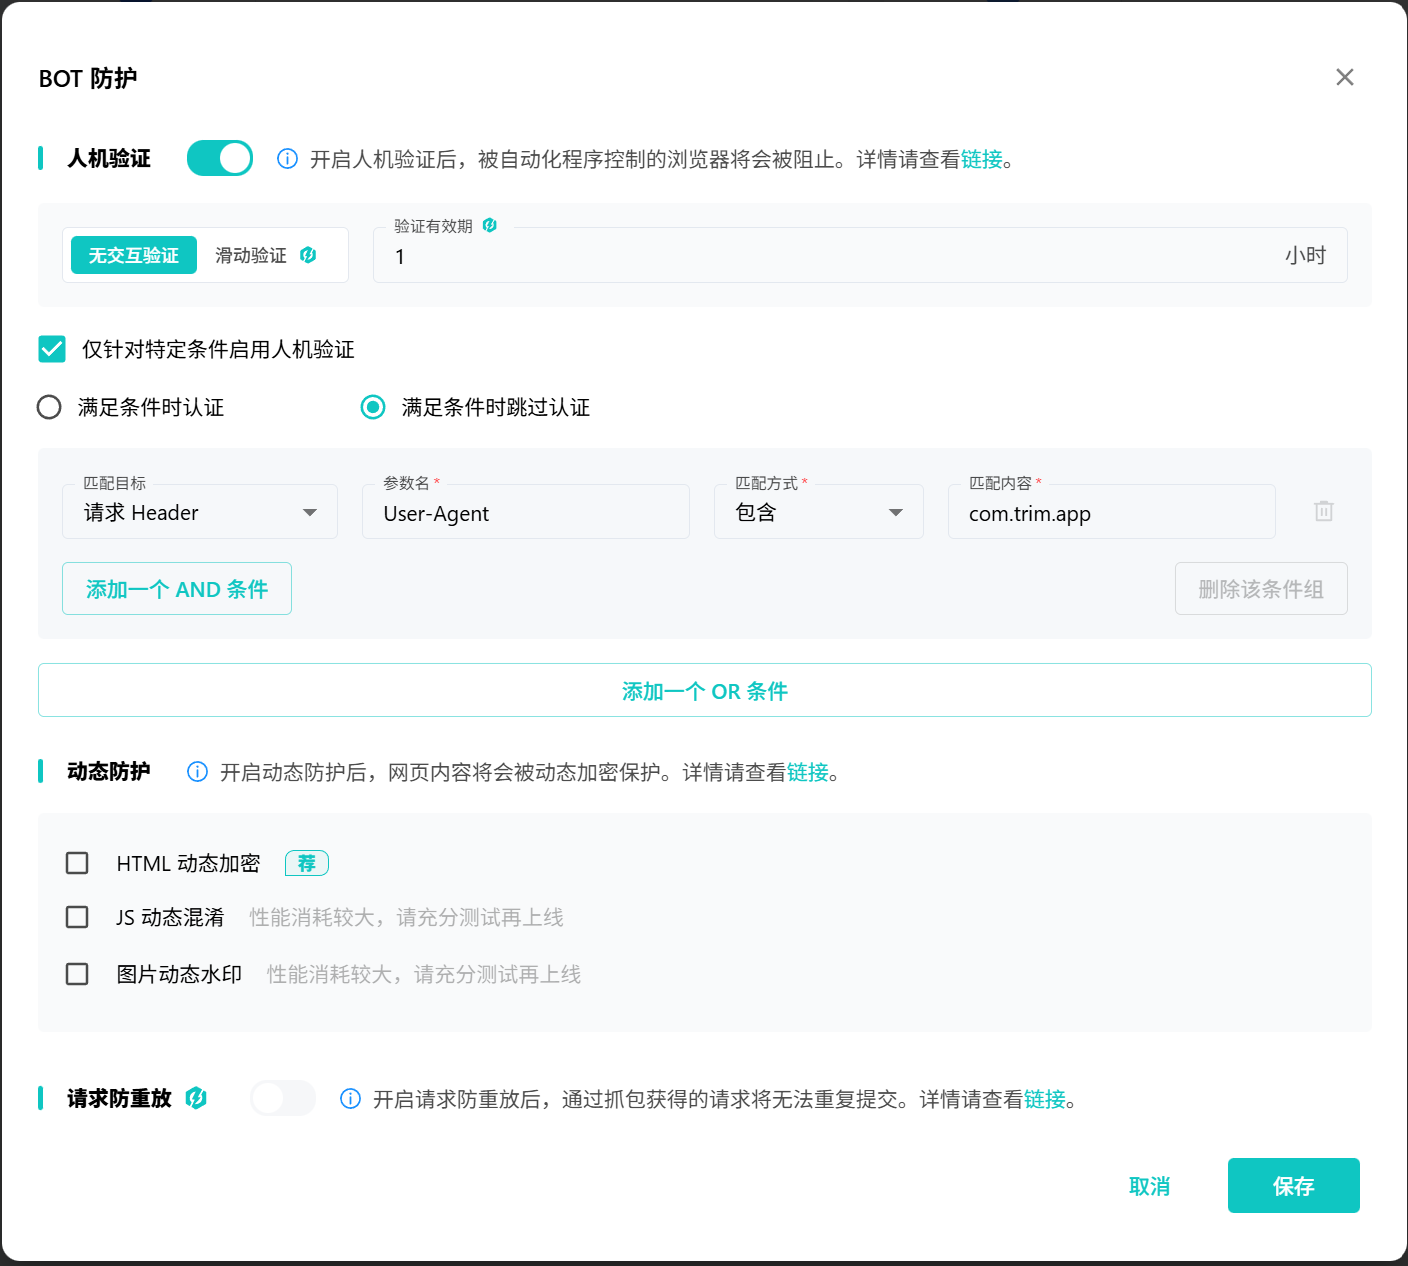Enable the 请求防重放 toggle switch
Viewport: 1408px width, 1266px height.
[282, 1097]
